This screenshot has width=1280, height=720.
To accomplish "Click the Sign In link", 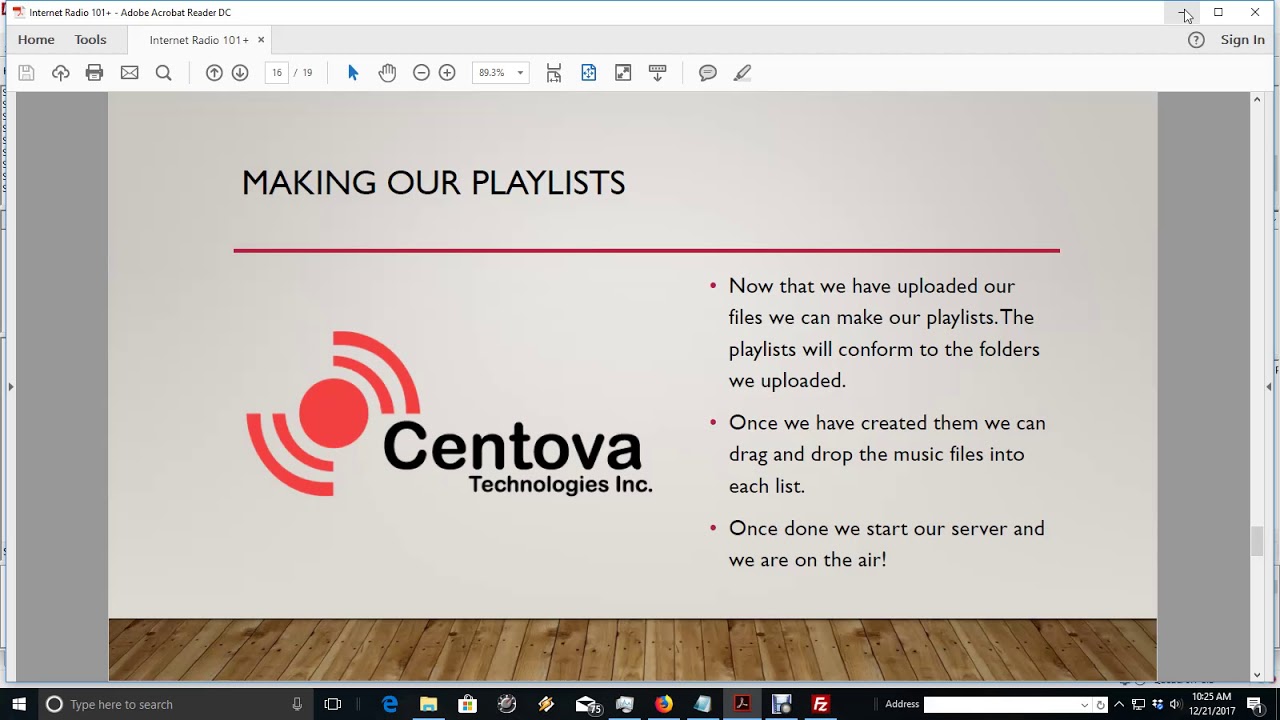I will [x=1243, y=40].
